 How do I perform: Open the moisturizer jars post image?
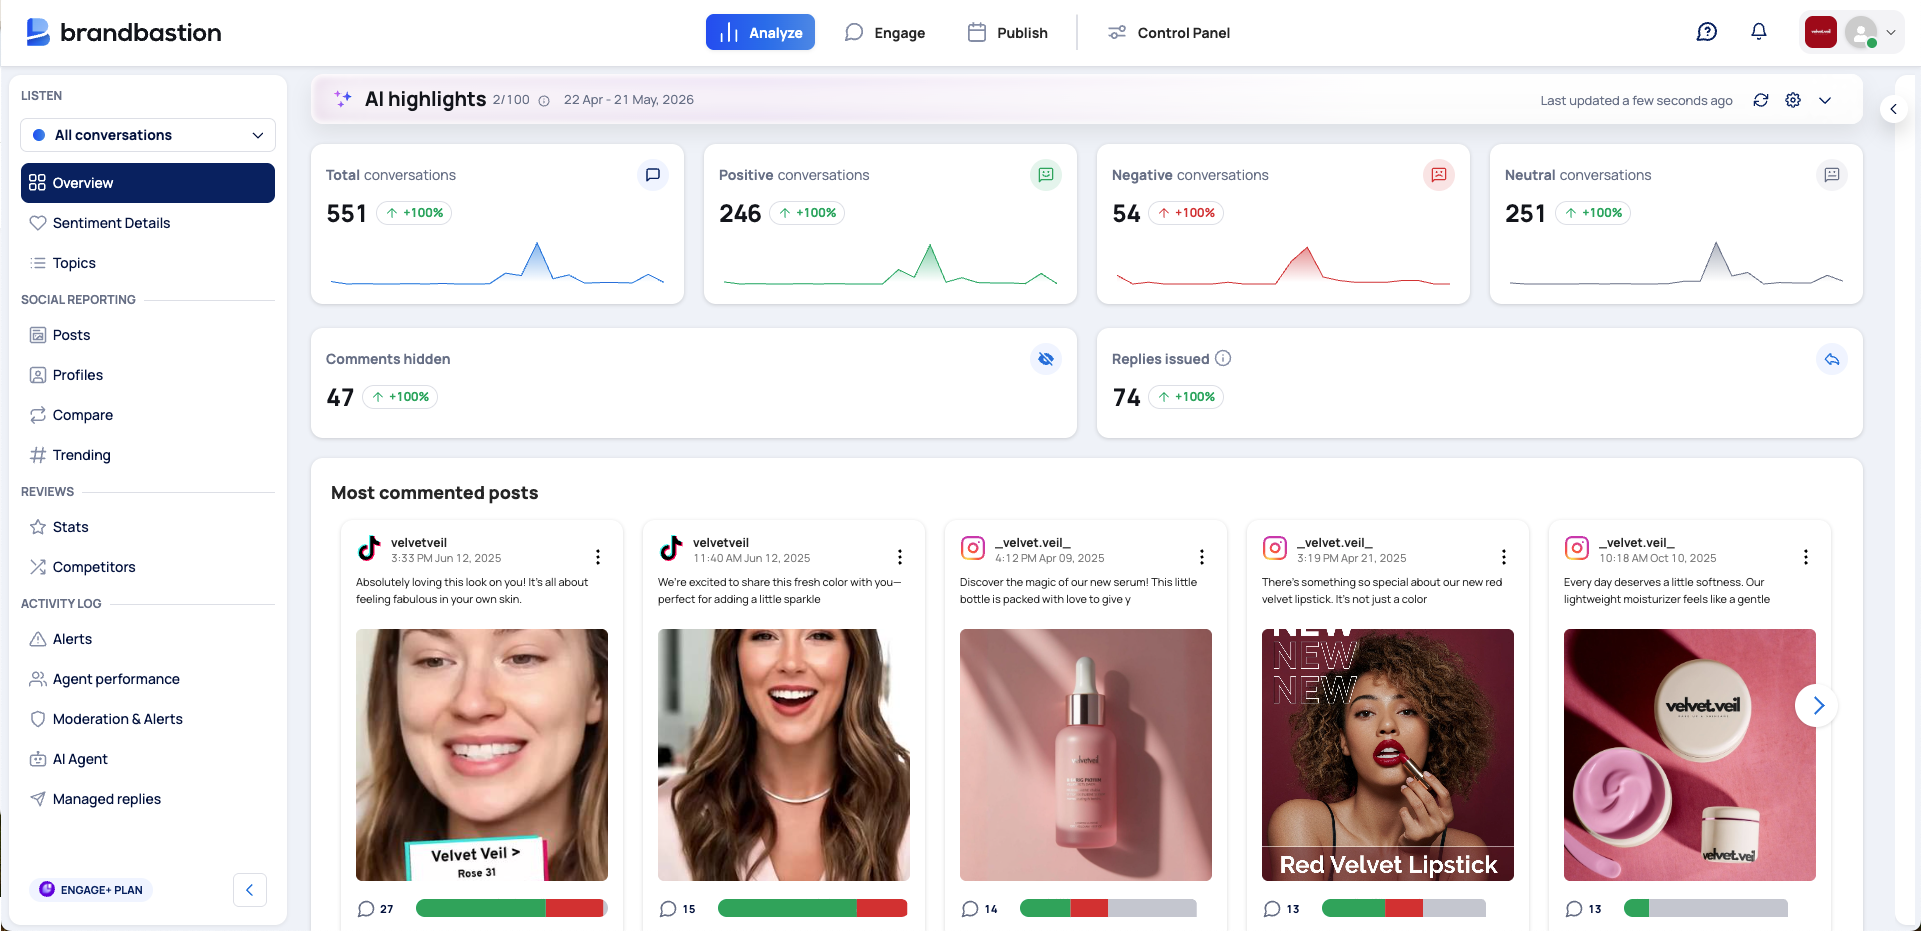tap(1690, 755)
